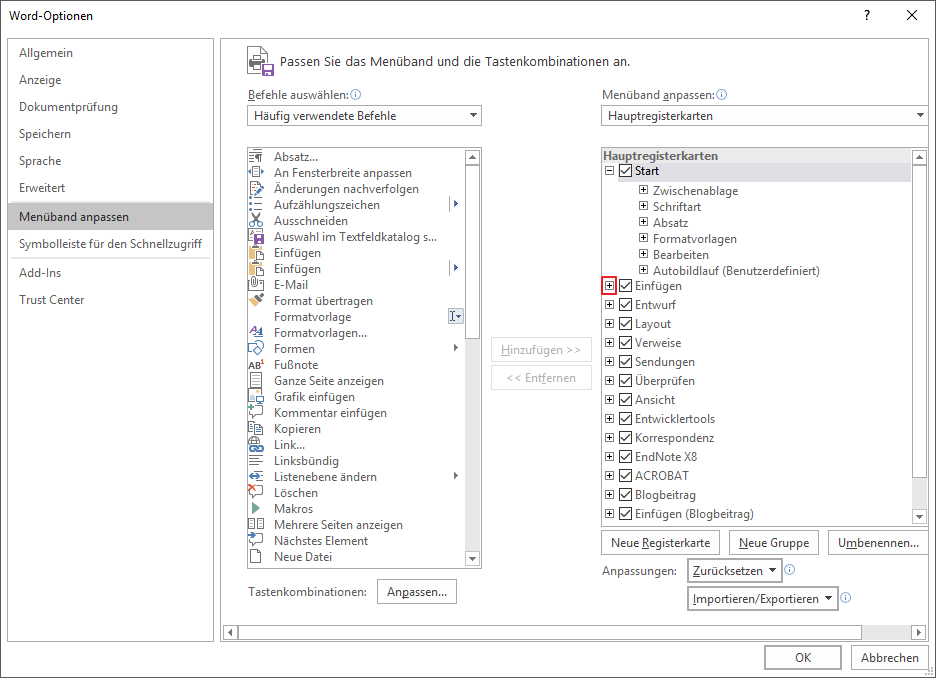Click the Link icon in command list
The width and height of the screenshot is (936, 678).
point(255,445)
